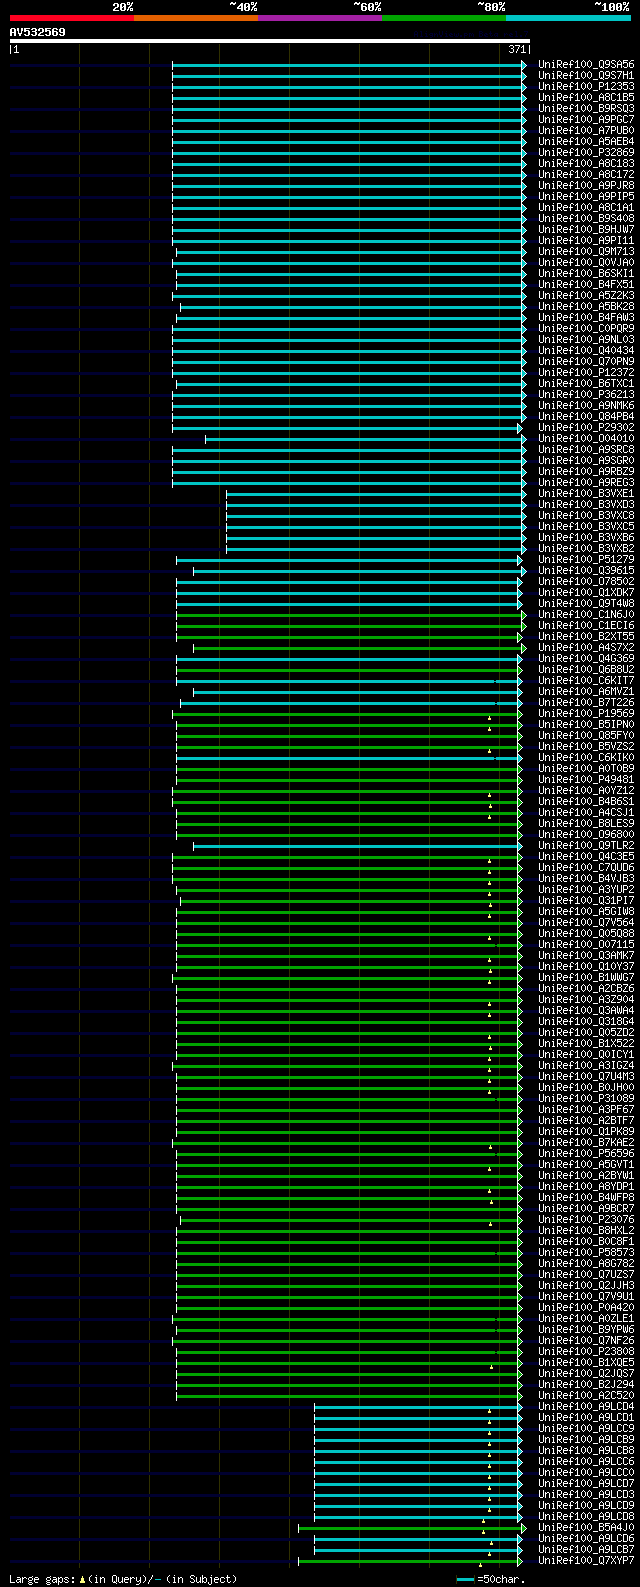This screenshot has height=1587, width=640.
Task: Select label UniRef100_O04010
Action: click(586, 438)
